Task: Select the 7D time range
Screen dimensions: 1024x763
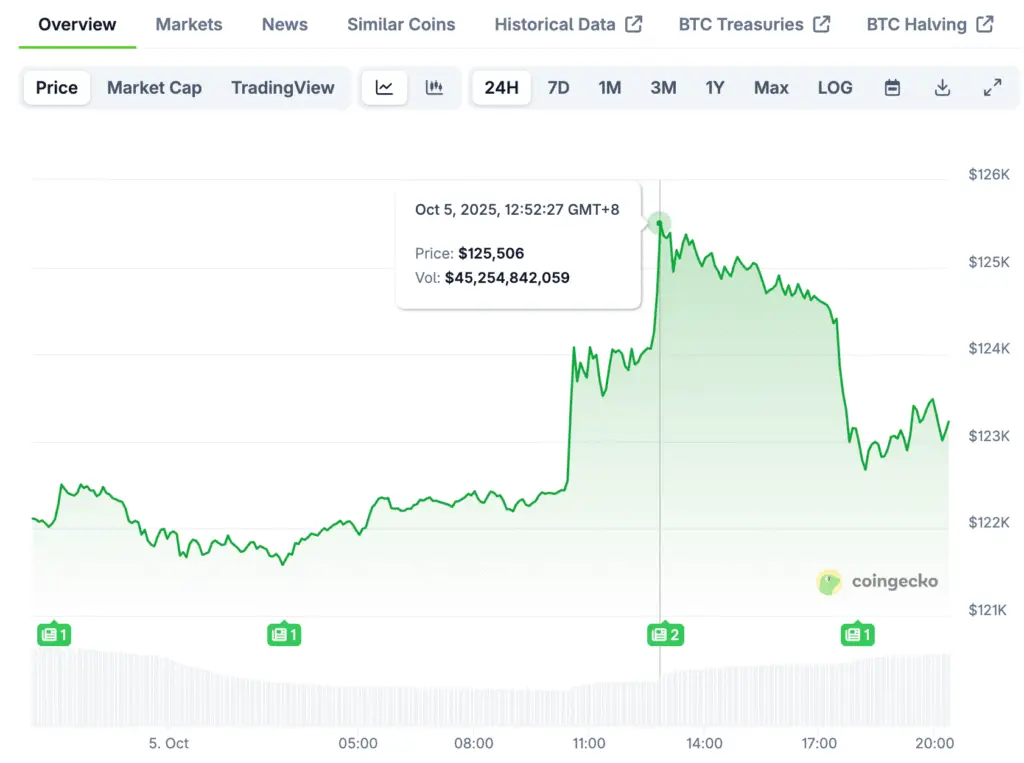Action: tap(558, 88)
